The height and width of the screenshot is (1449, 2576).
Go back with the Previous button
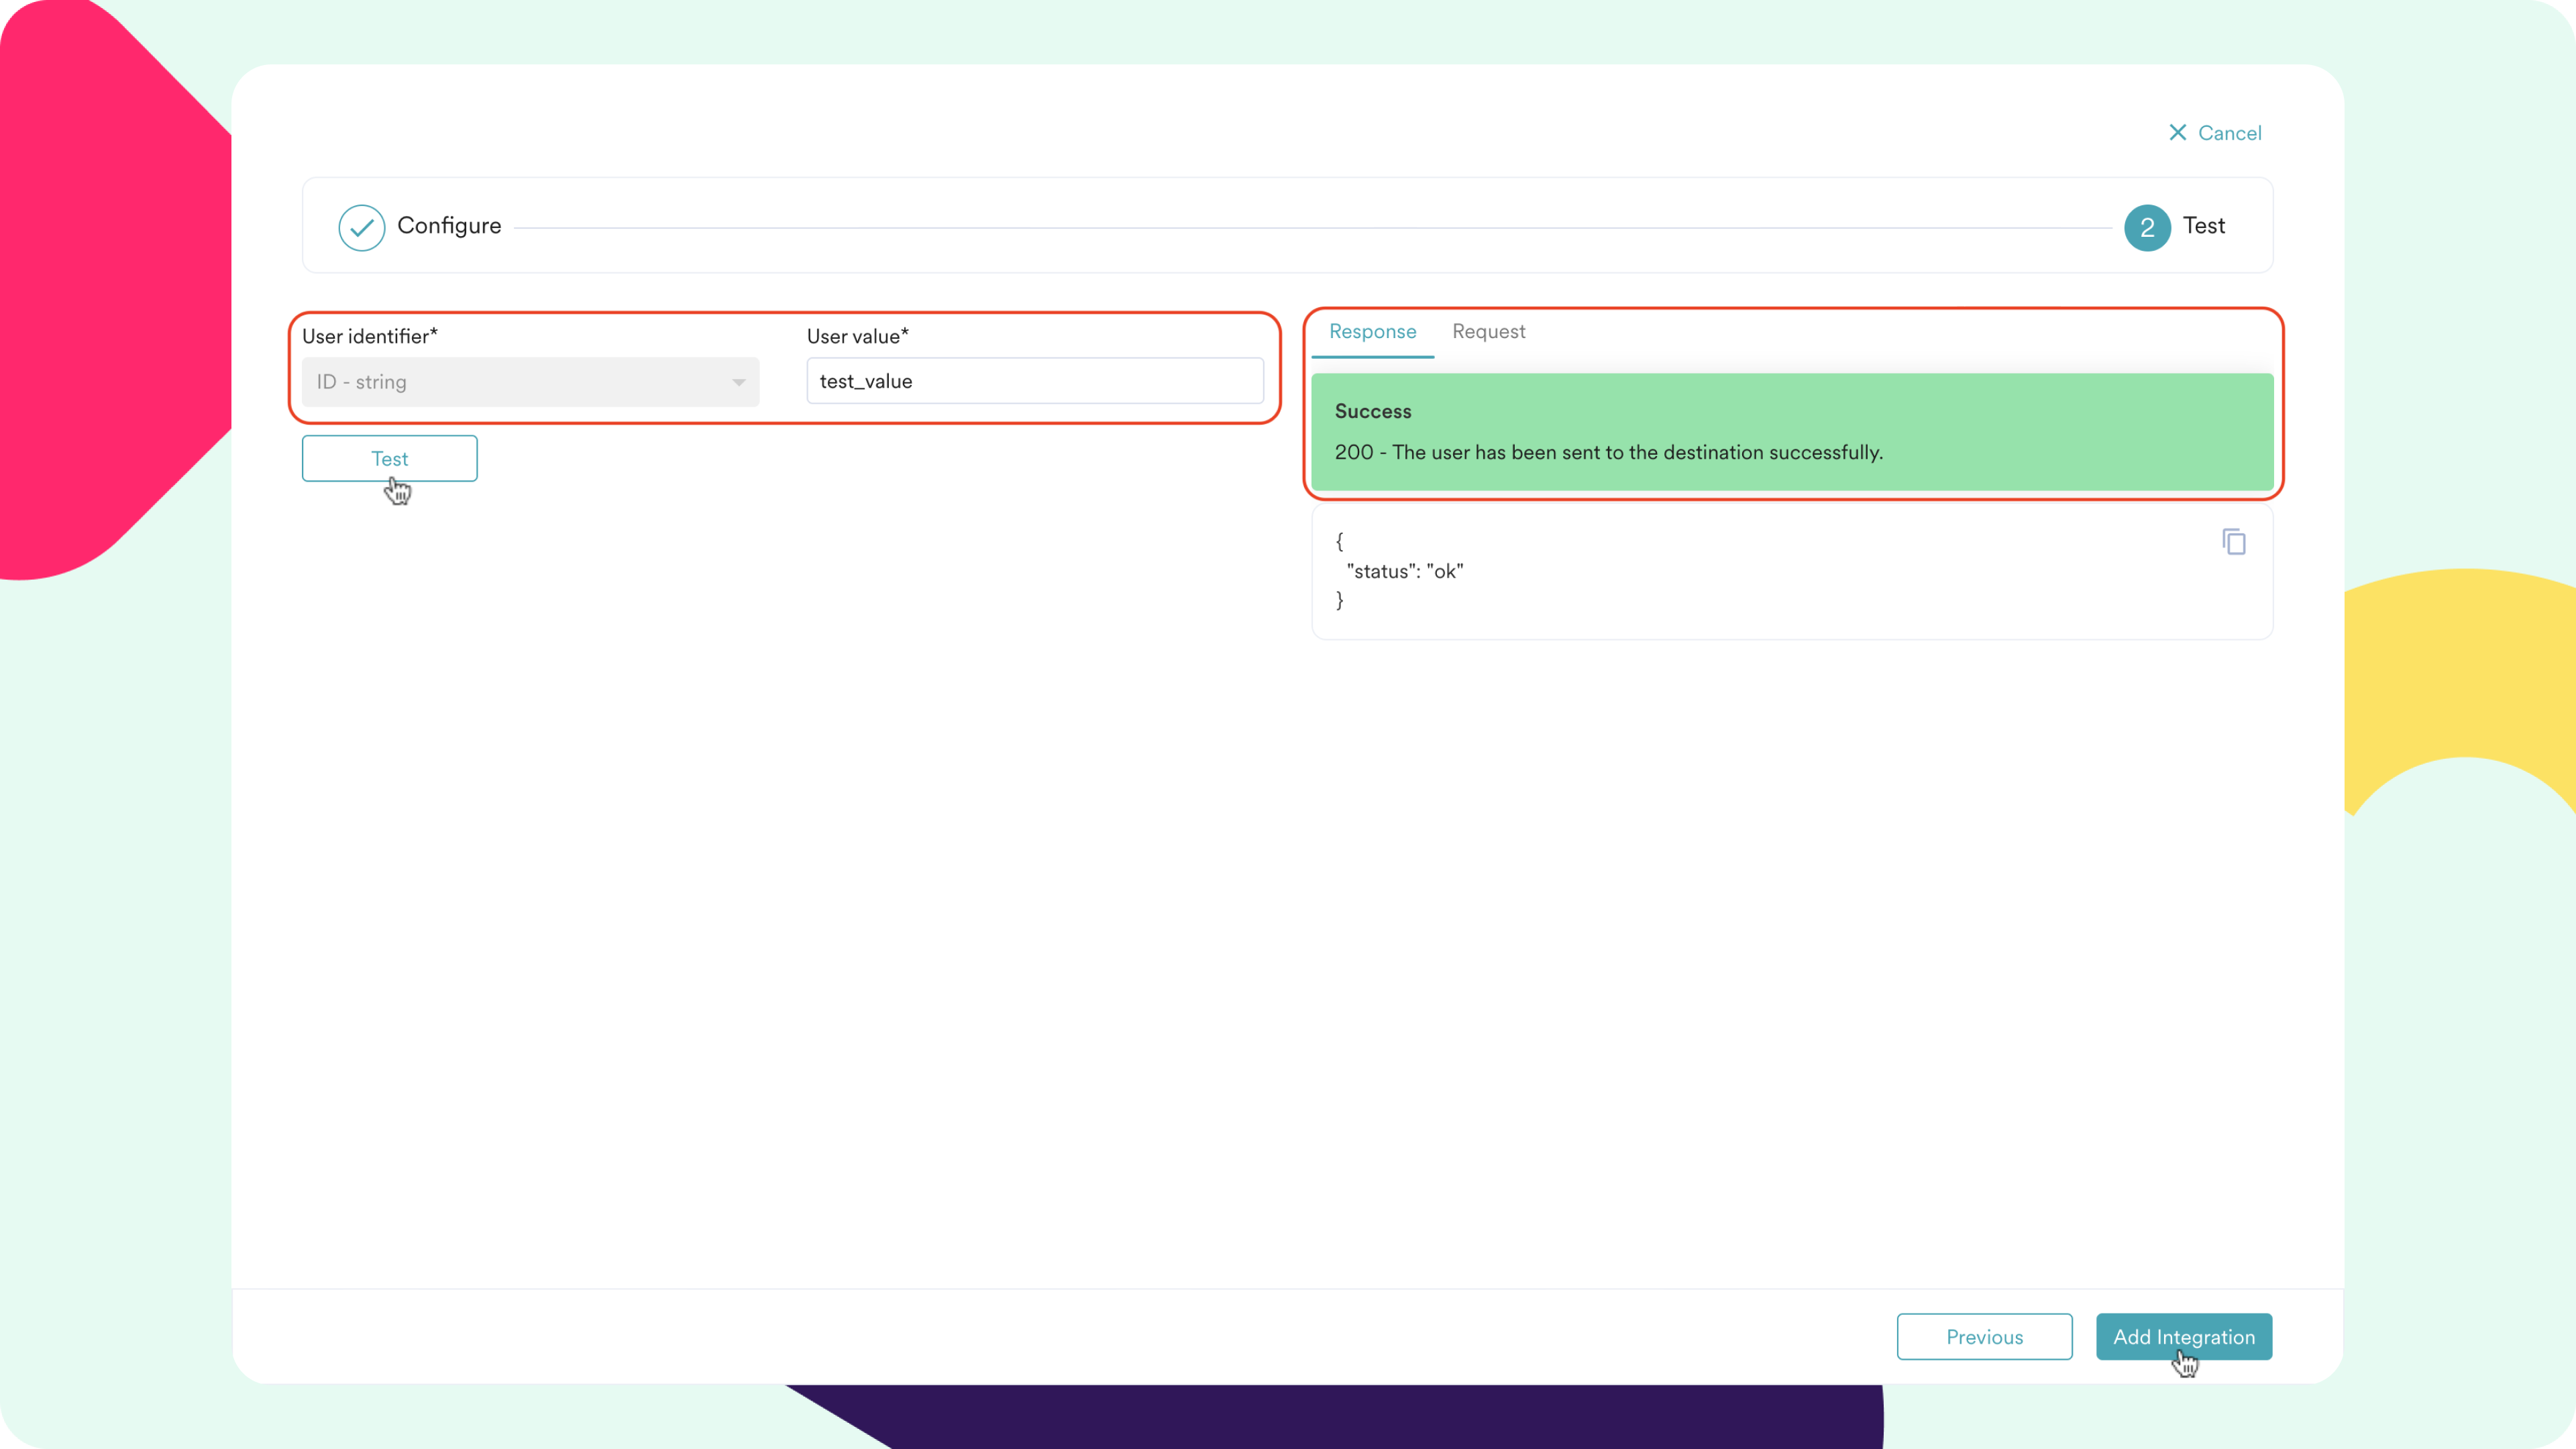(x=1984, y=1336)
